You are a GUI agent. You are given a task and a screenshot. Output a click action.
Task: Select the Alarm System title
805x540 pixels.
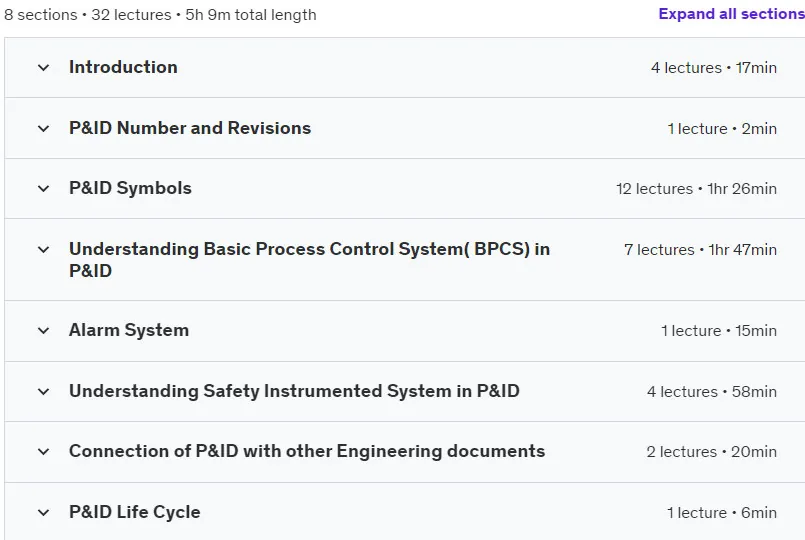(129, 330)
